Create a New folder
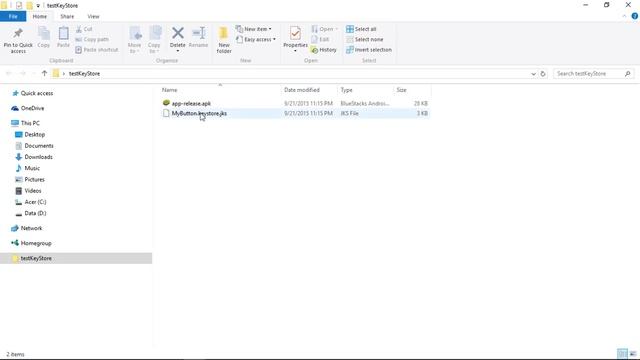Screen dimensions: 640x360 [224, 40]
